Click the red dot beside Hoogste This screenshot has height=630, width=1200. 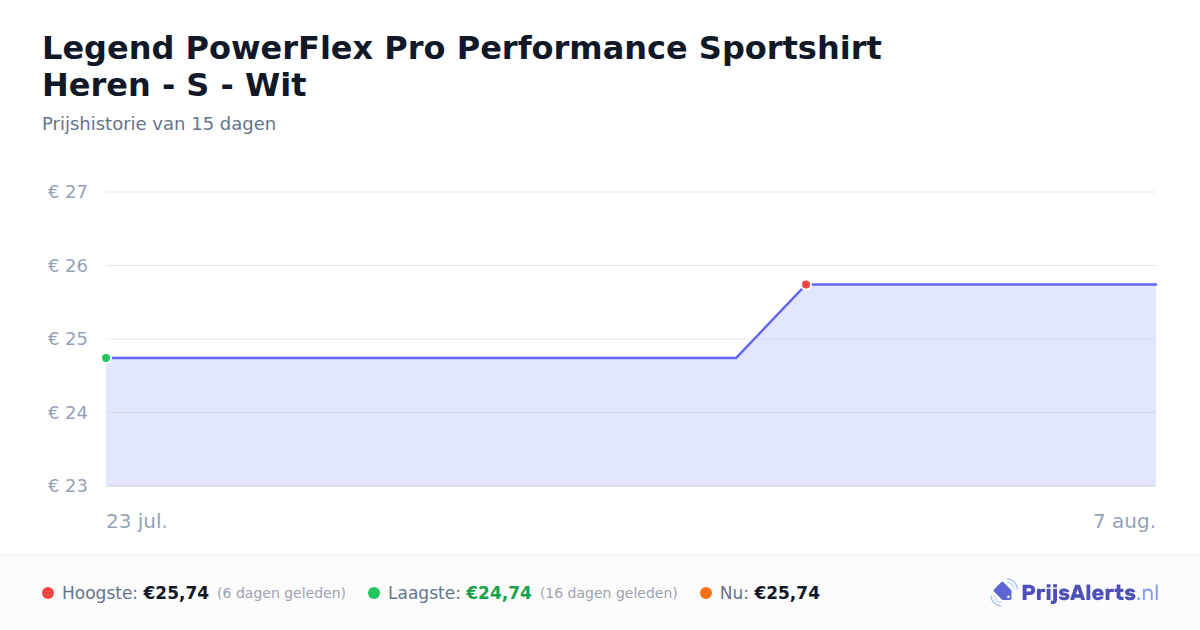48,593
